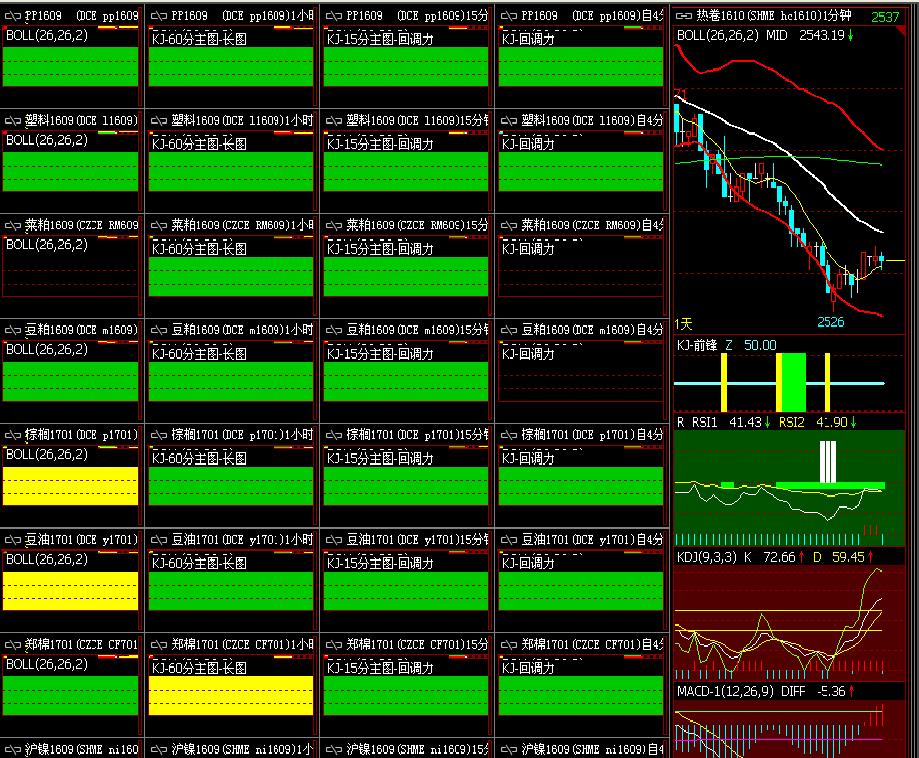919x758 pixels.
Task: Click link icon of 豆粕1609 自4分 panel
Action: point(509,330)
